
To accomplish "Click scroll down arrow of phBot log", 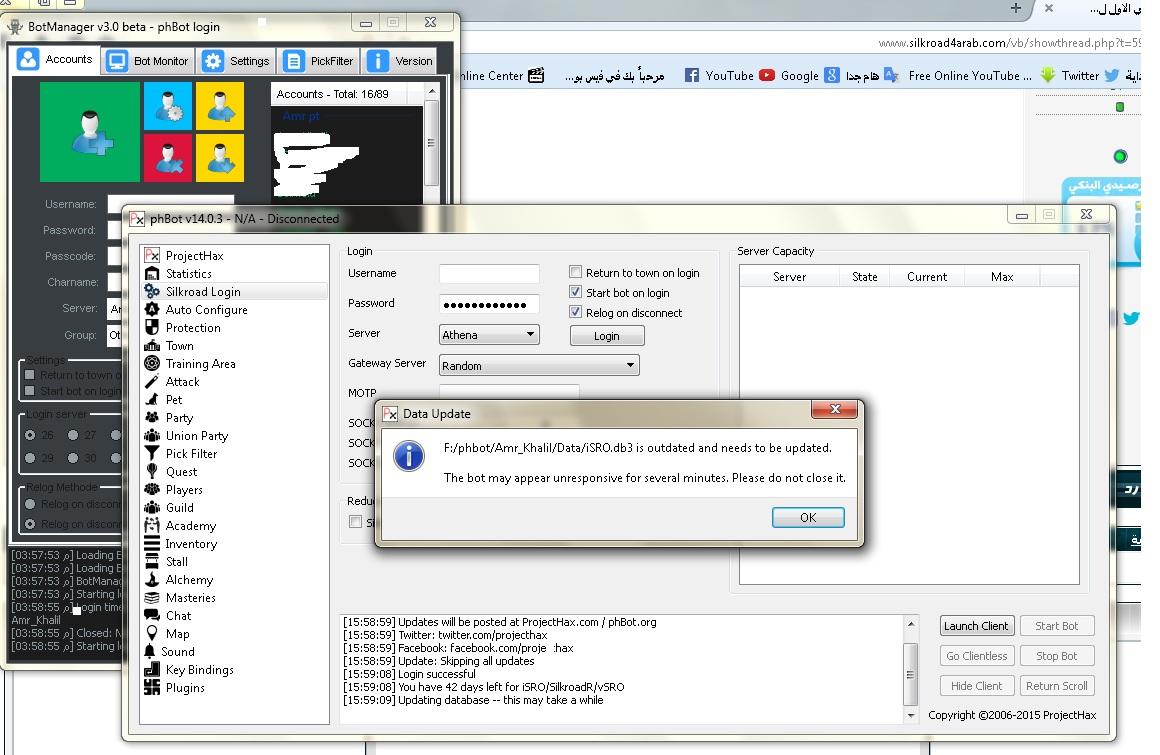I will click(x=911, y=715).
